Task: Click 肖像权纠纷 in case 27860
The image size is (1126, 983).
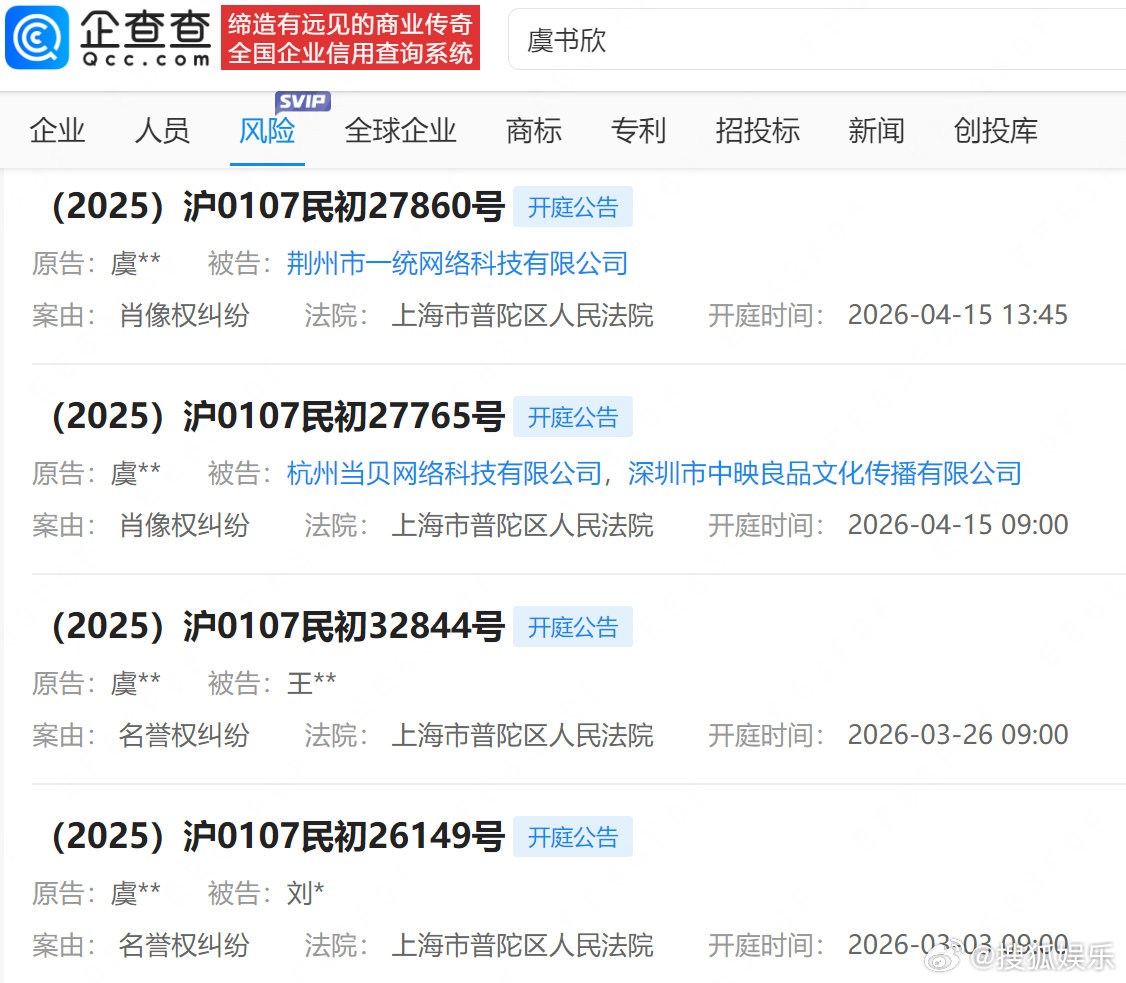Action: [184, 315]
